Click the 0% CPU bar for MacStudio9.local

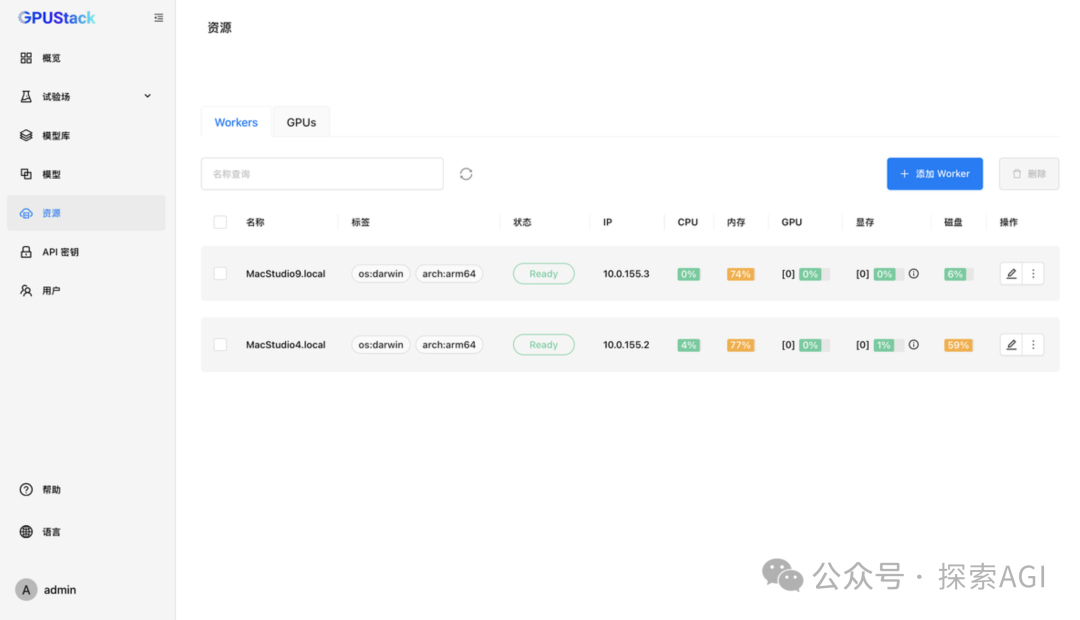coord(689,274)
